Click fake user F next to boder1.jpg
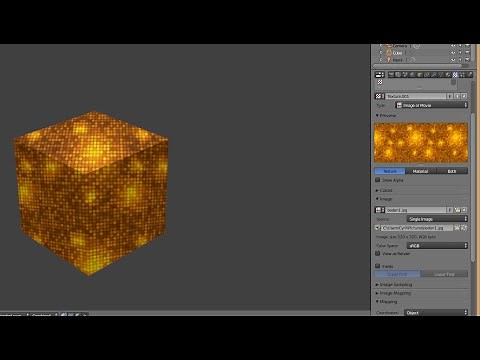This screenshot has width=480, height=360. pyautogui.click(x=449, y=210)
